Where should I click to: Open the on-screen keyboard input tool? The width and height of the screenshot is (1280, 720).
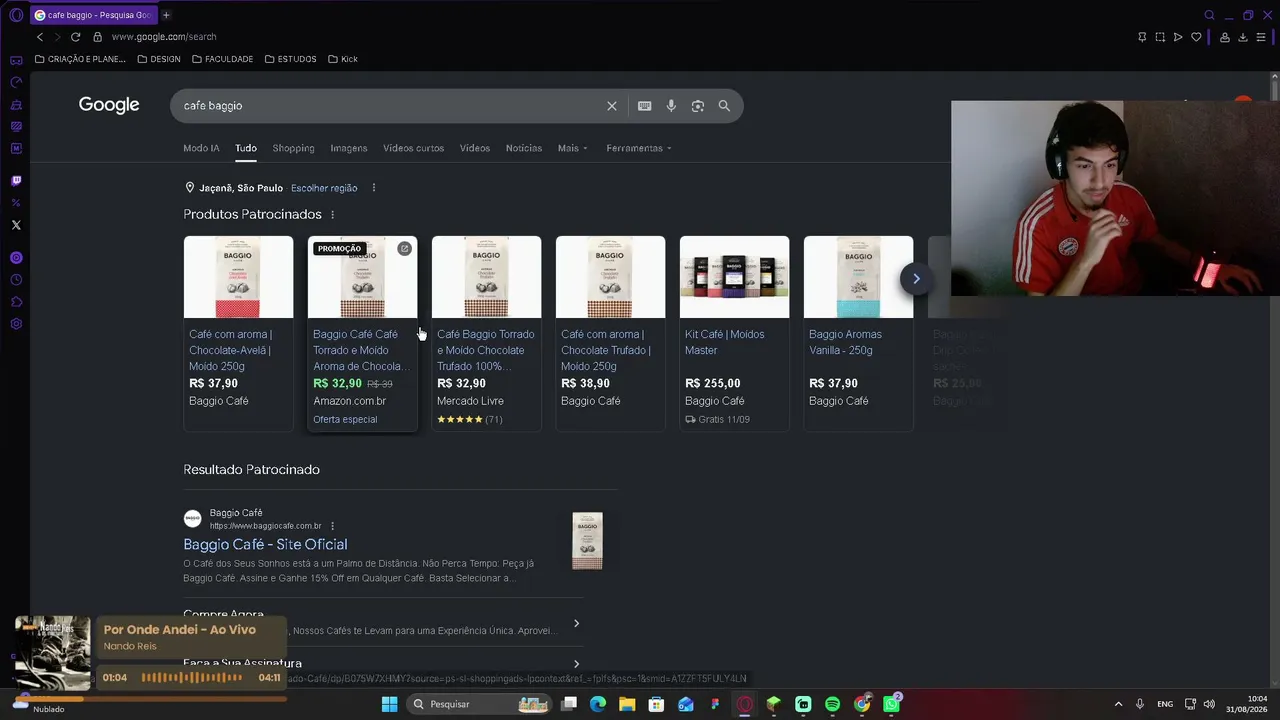click(644, 106)
